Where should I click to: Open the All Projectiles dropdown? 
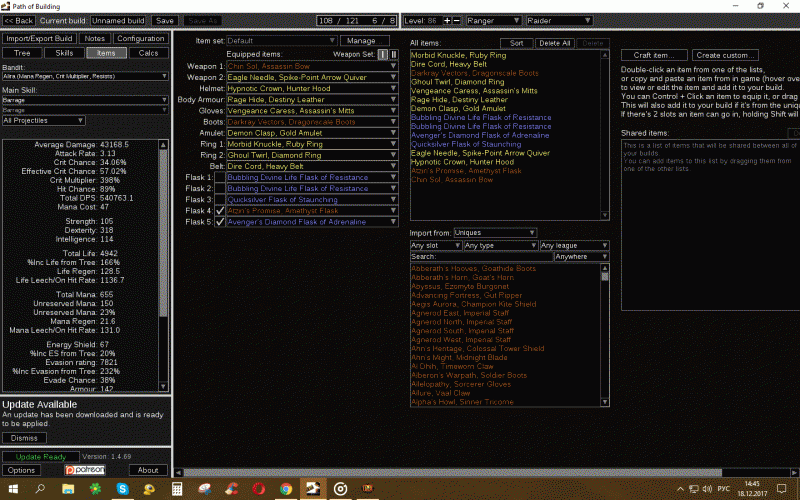(43, 120)
